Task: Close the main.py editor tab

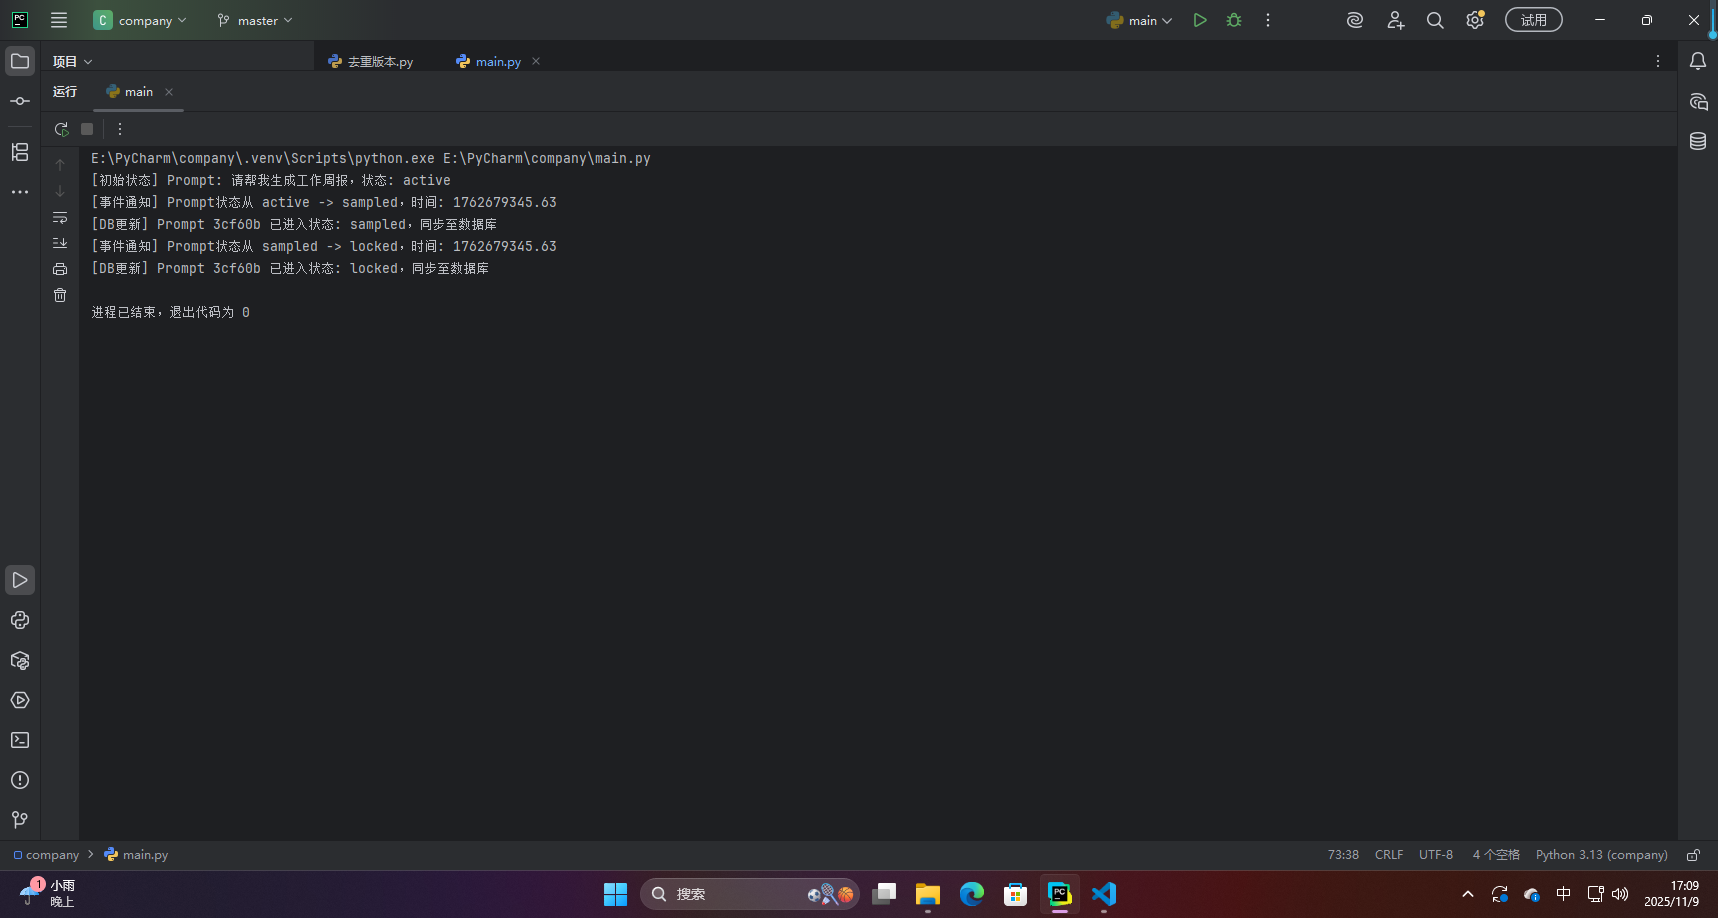Action: (536, 61)
